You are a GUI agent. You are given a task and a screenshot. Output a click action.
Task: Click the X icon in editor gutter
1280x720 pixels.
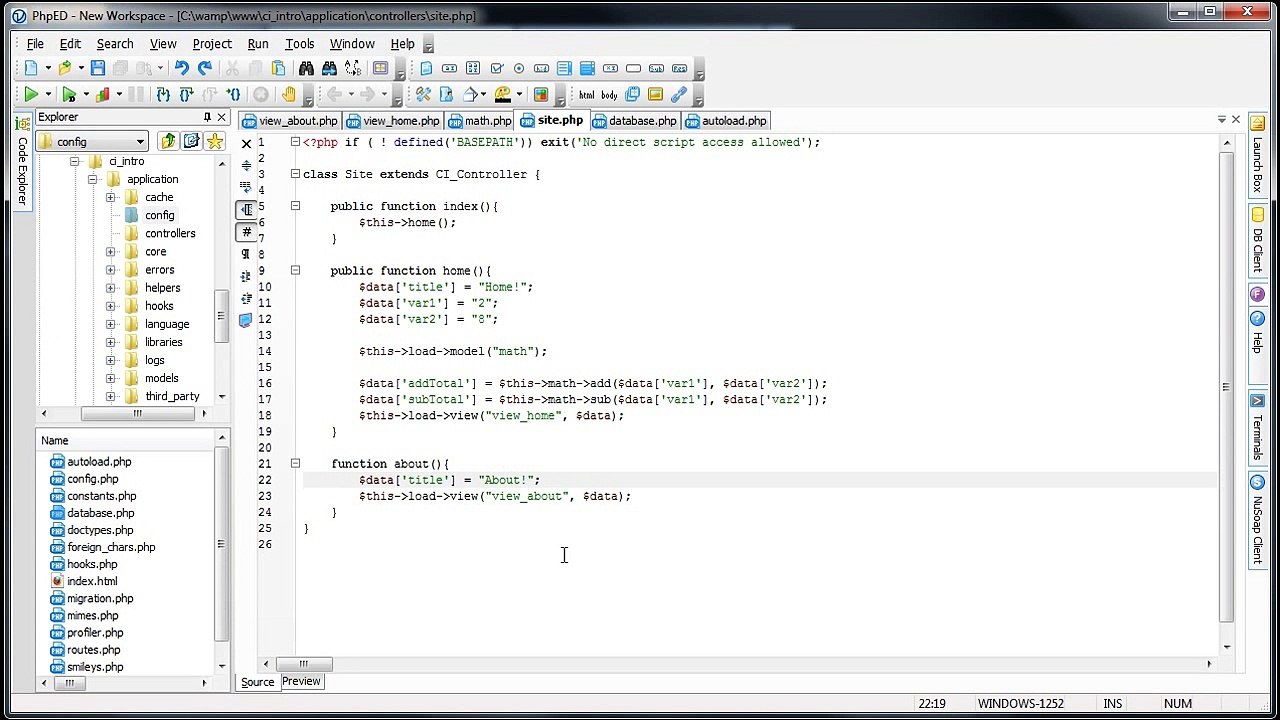click(246, 143)
